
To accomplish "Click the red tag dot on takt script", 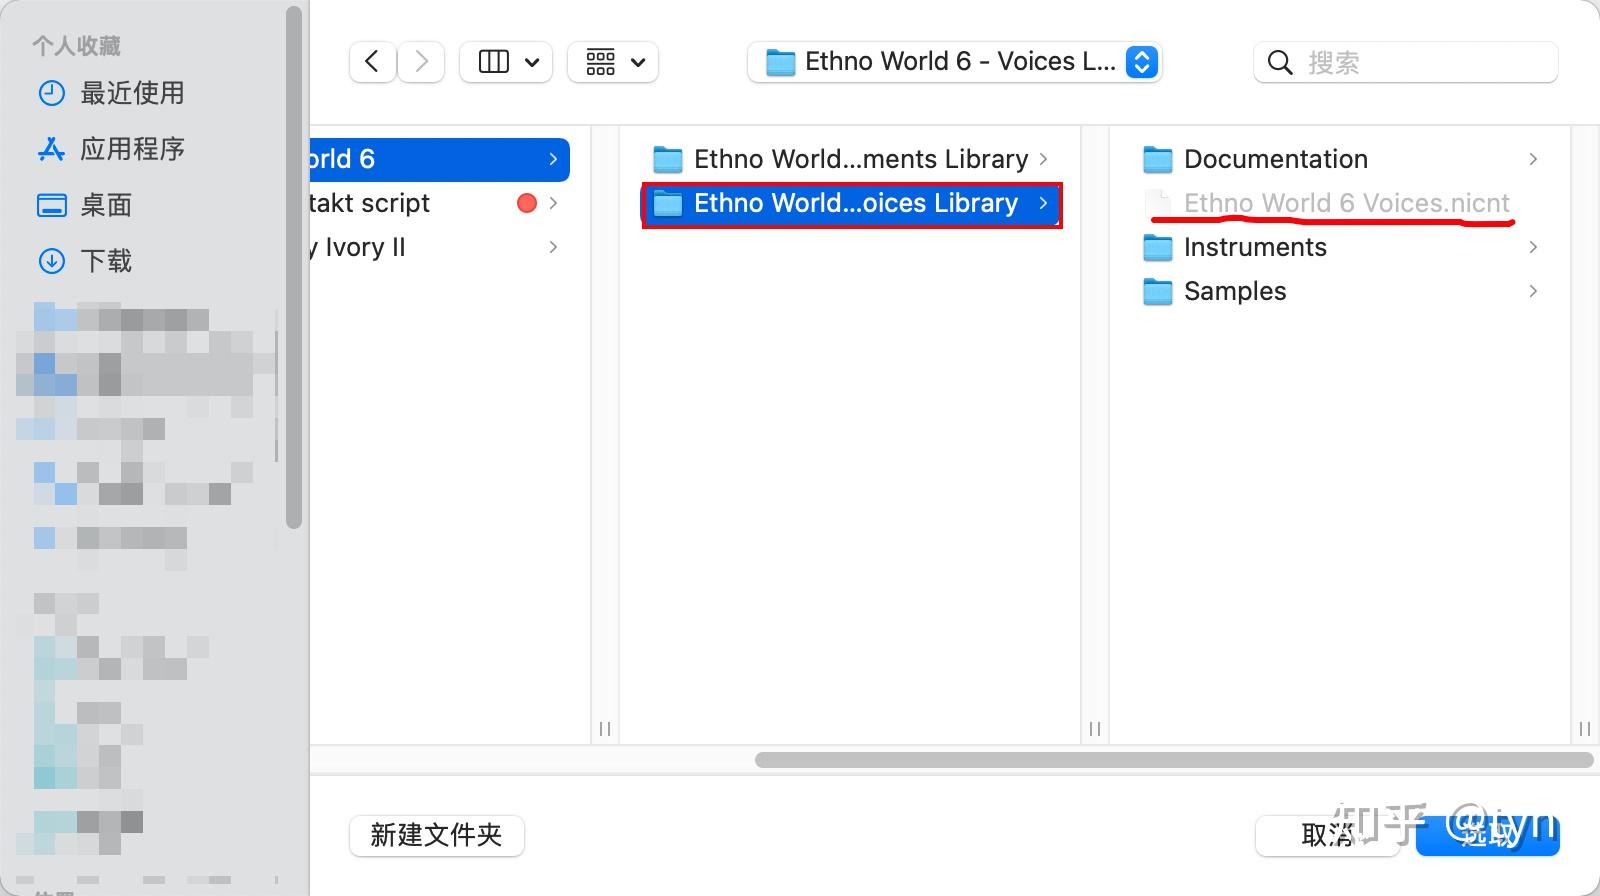I will [527, 203].
